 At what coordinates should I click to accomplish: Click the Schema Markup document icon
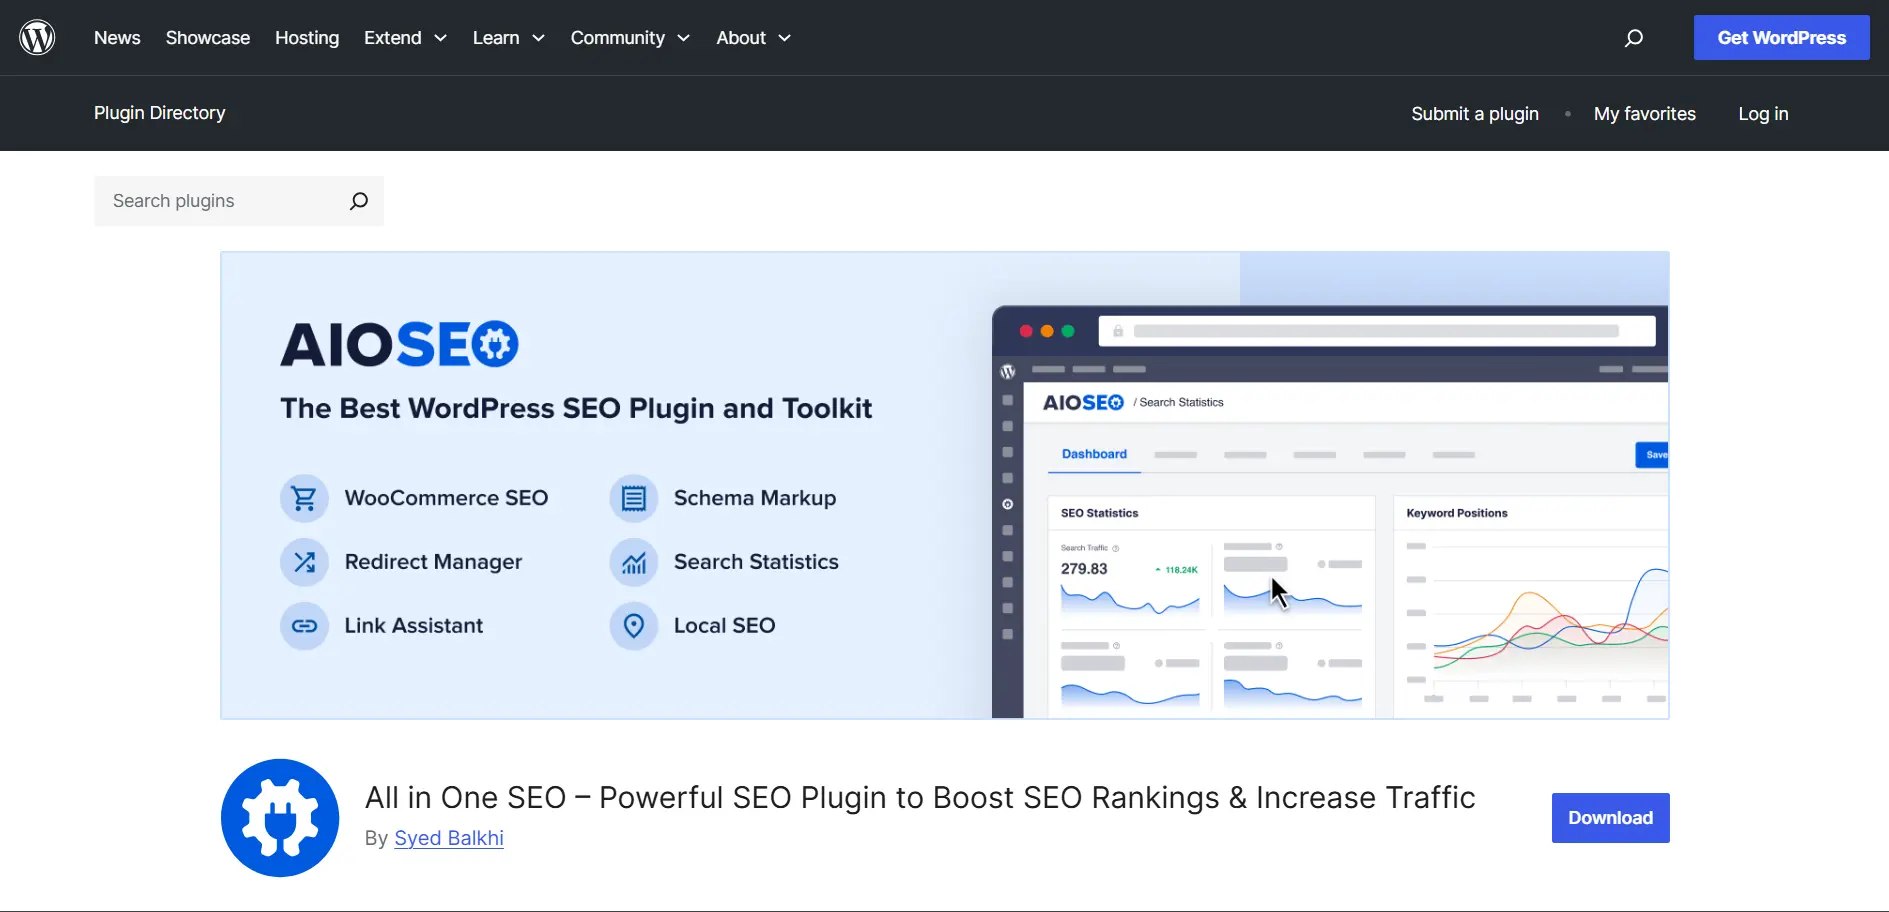click(x=634, y=498)
